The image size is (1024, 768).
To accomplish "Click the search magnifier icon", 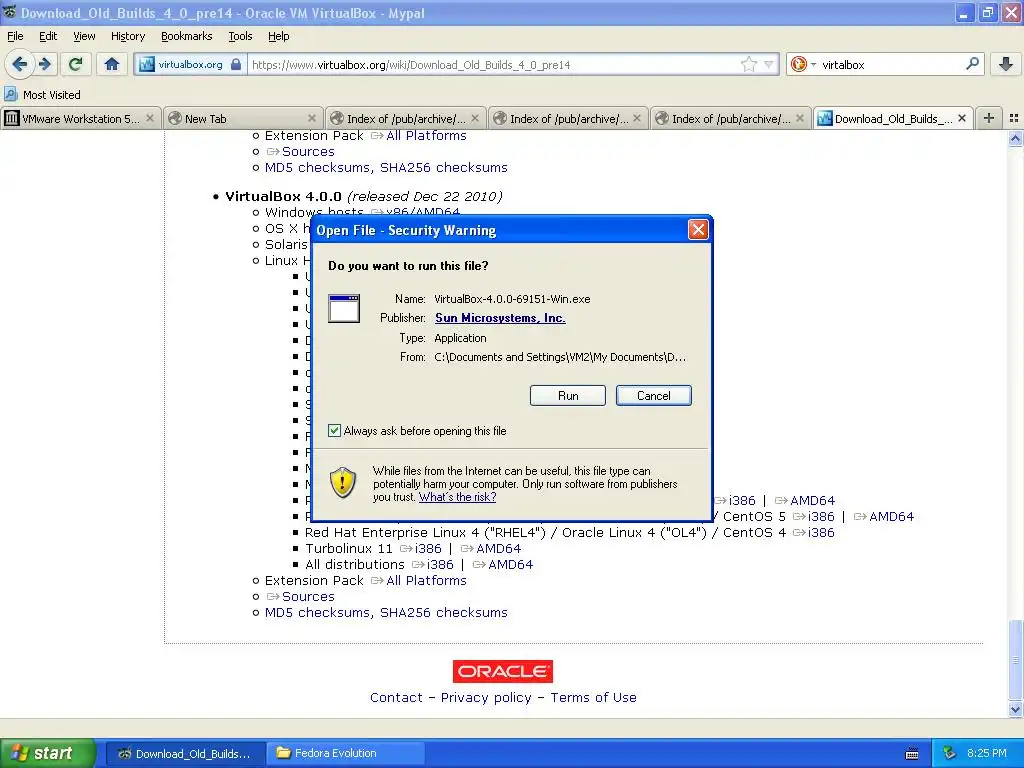I will pos(972,64).
